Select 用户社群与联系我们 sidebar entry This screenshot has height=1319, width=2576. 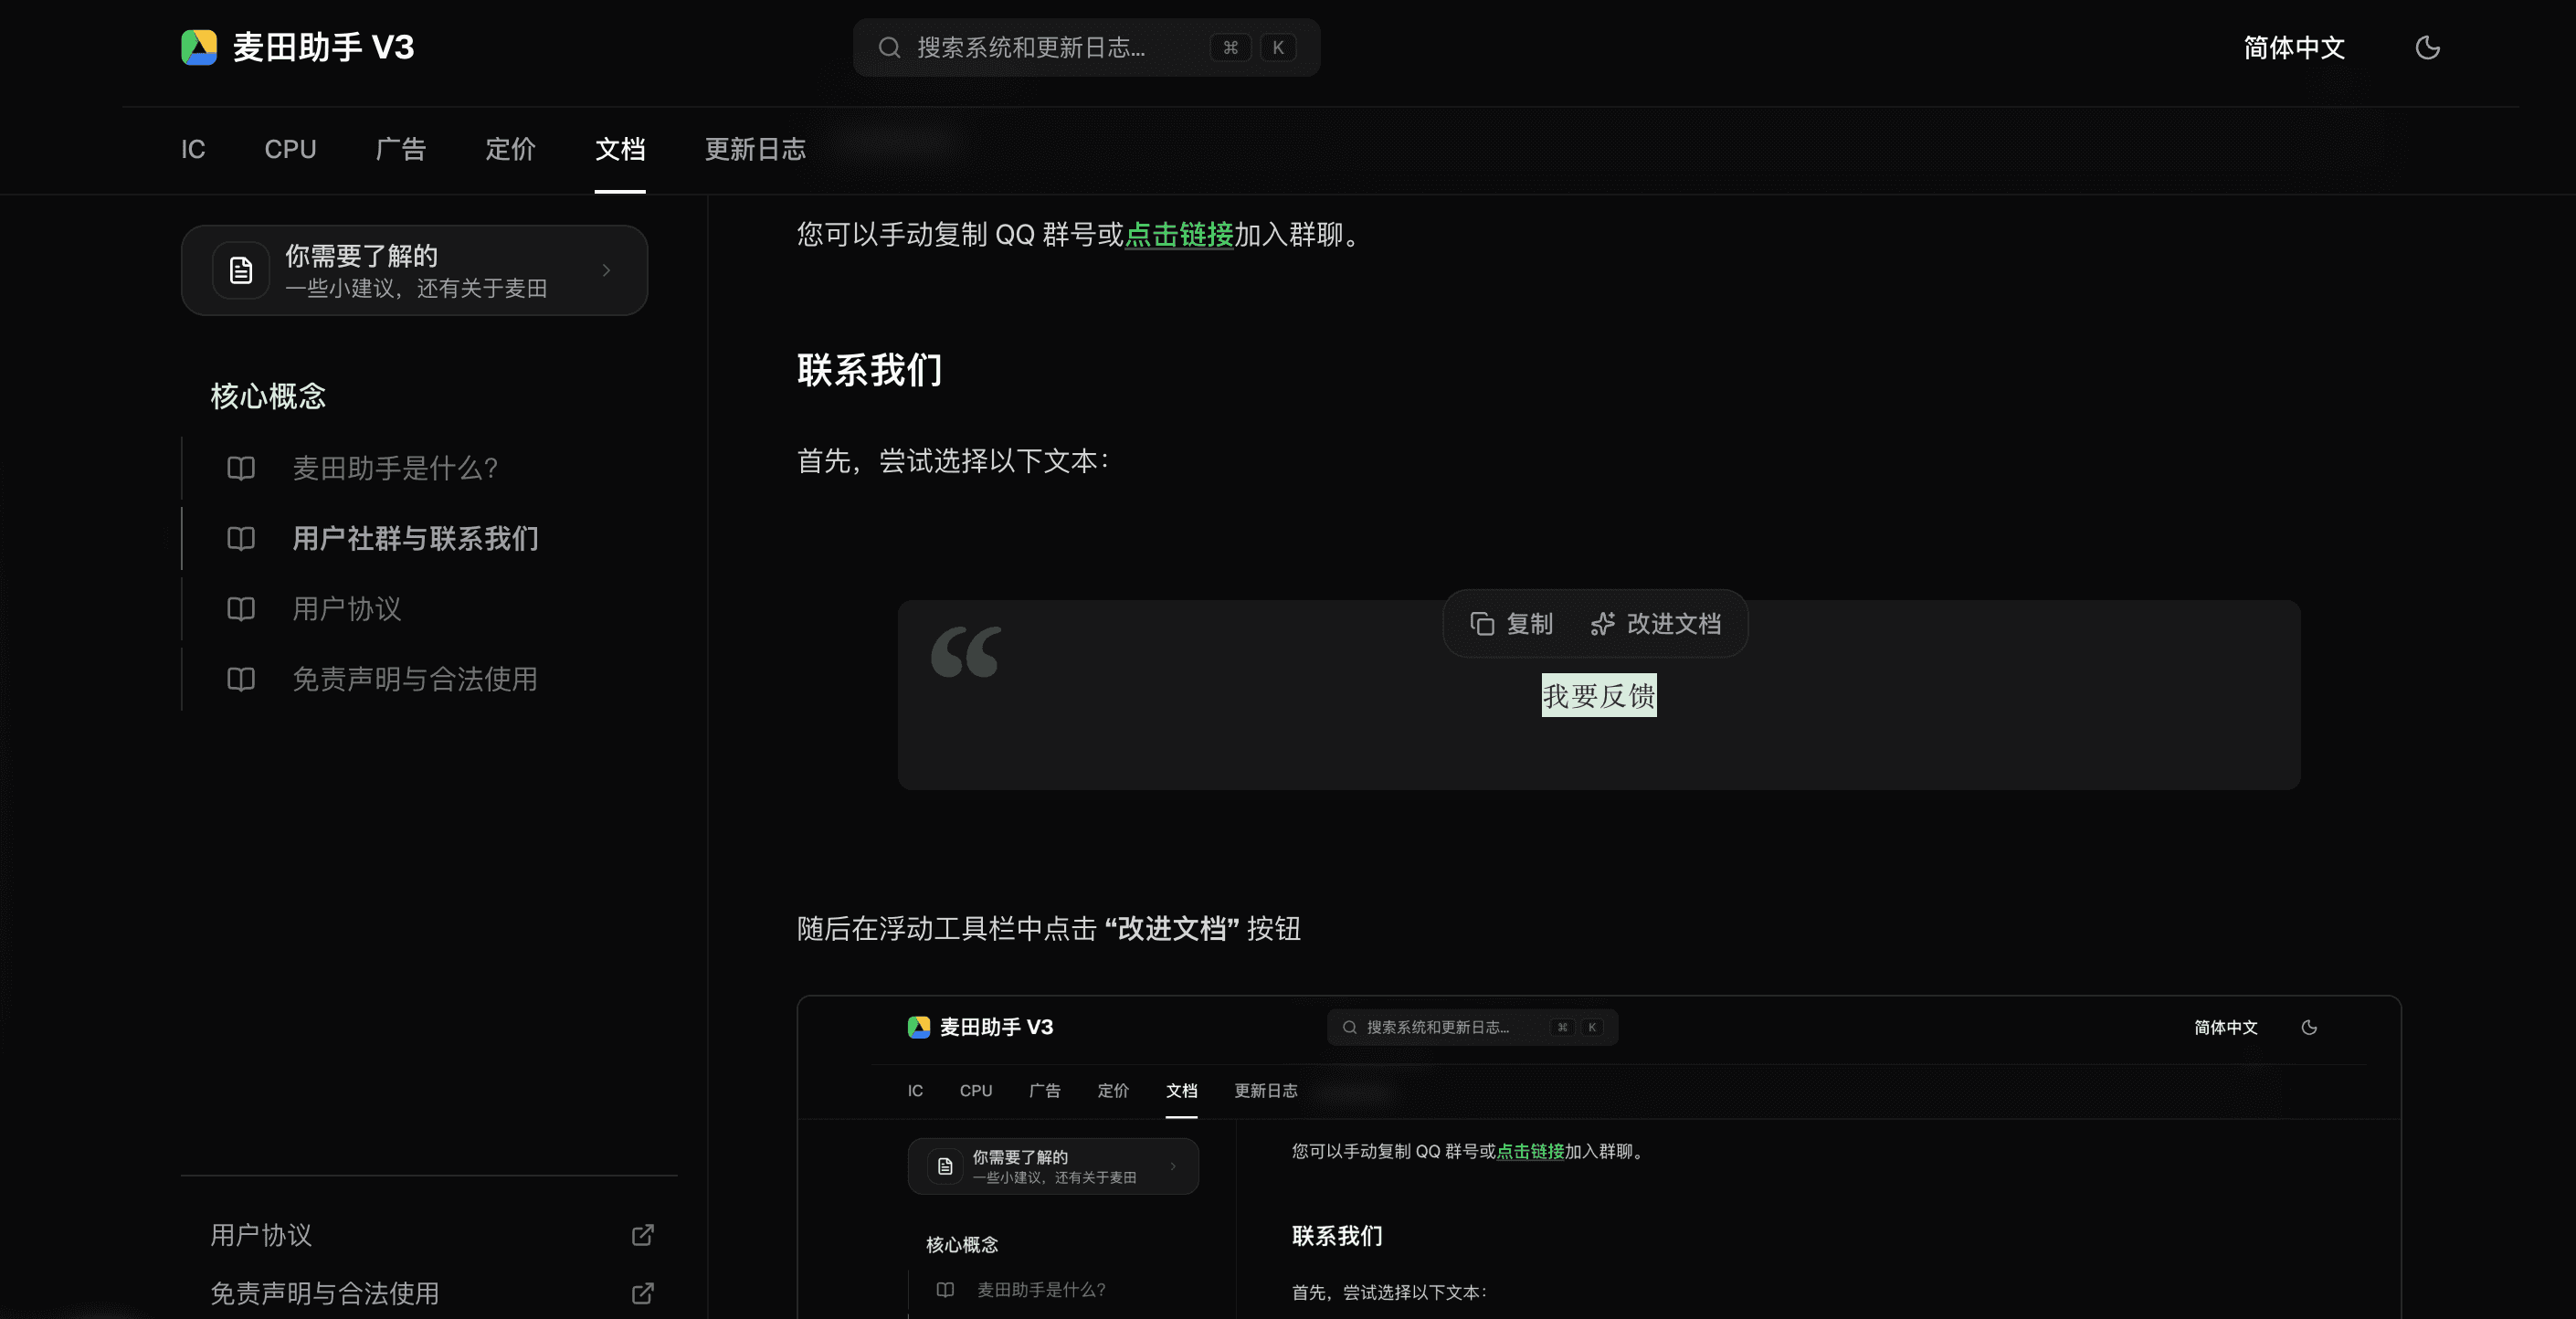(x=415, y=538)
